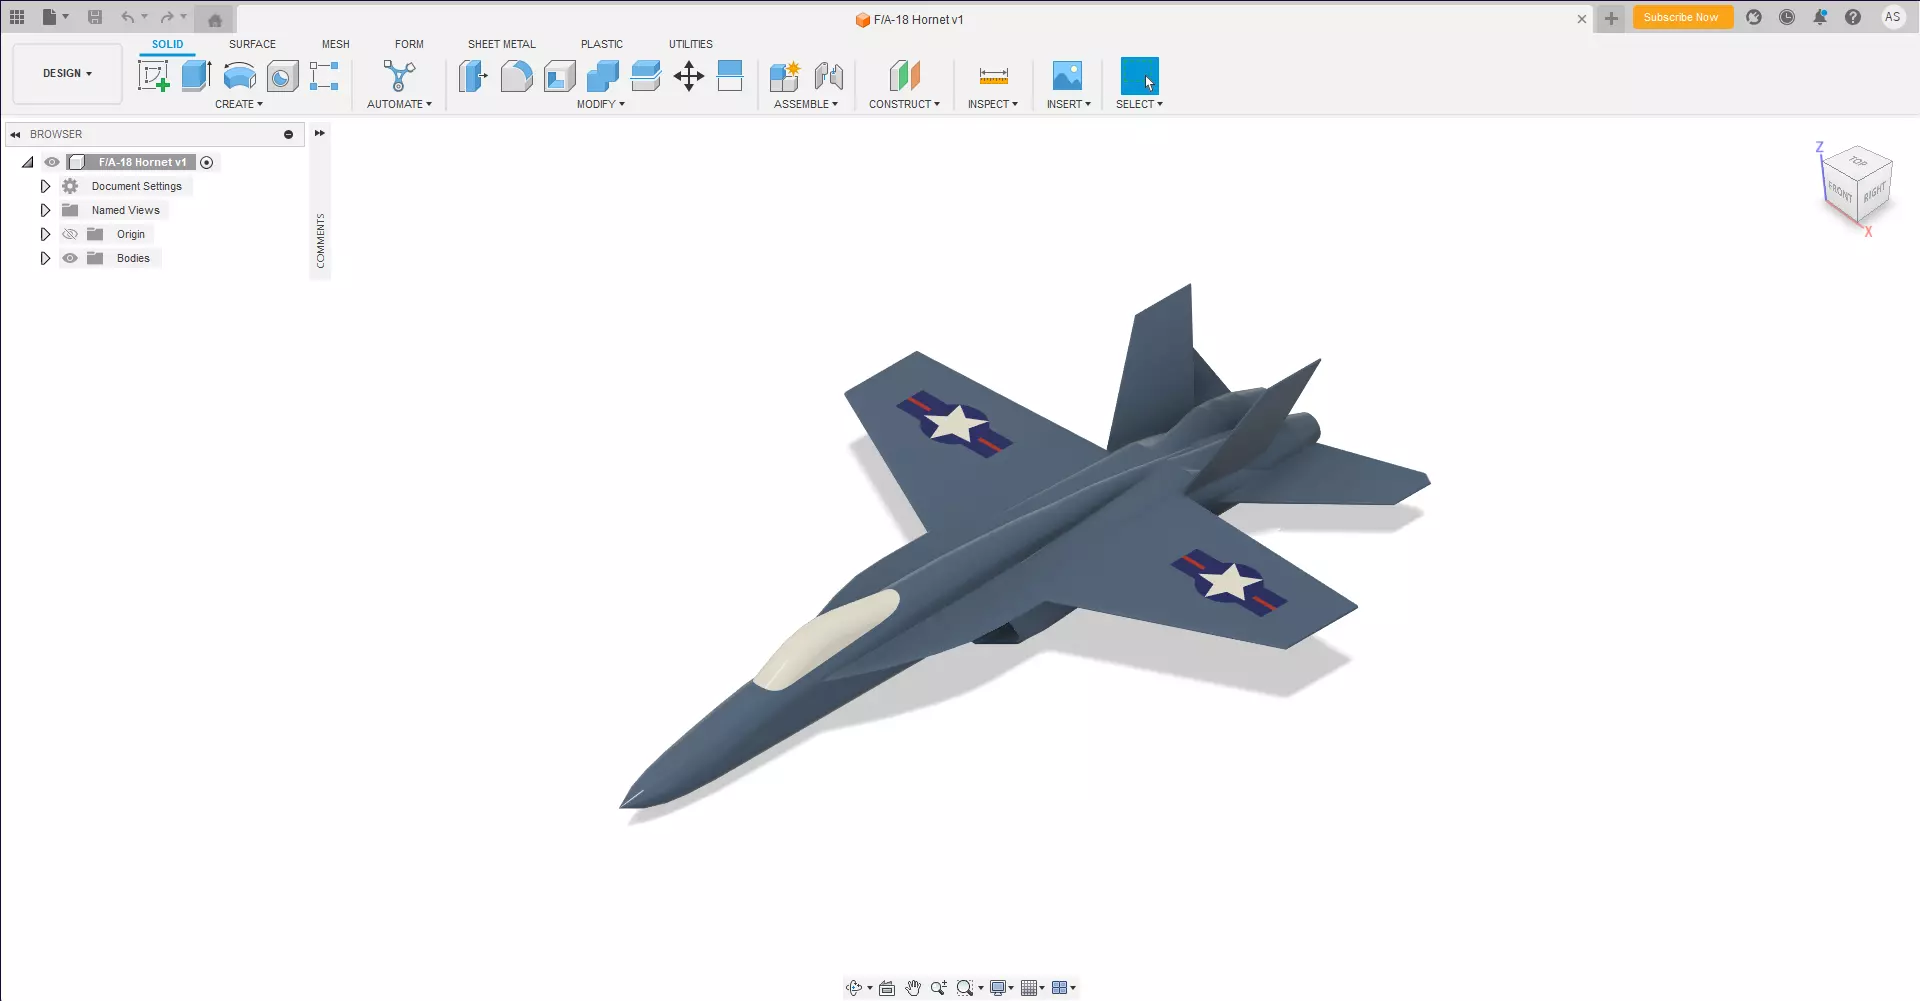Toggle visibility of F/A-18 Hornet v1 component
1920x1001 pixels.
point(52,162)
